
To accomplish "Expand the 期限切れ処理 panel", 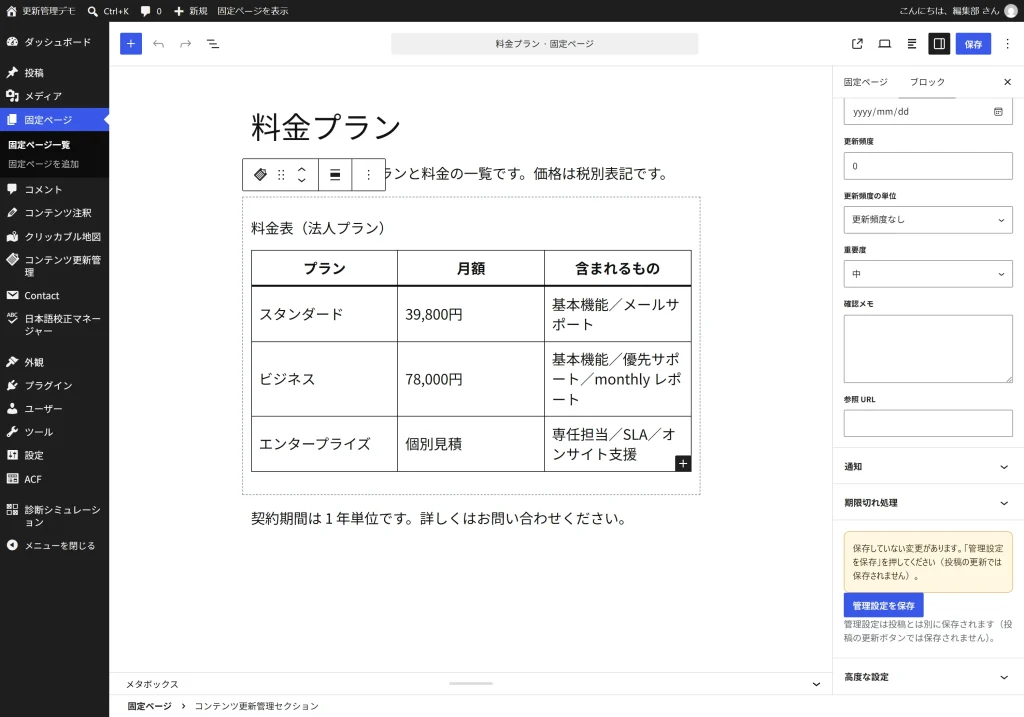I will (928, 503).
